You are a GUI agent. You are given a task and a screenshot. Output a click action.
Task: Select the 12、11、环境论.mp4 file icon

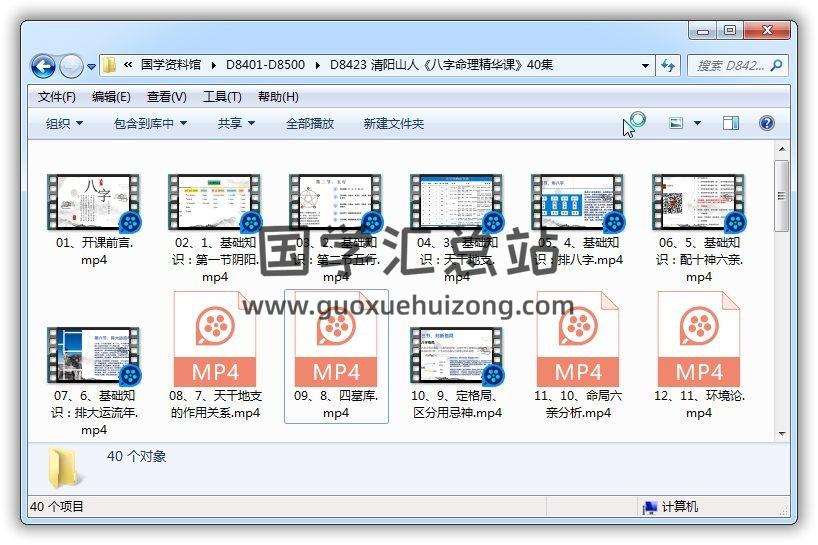699,339
